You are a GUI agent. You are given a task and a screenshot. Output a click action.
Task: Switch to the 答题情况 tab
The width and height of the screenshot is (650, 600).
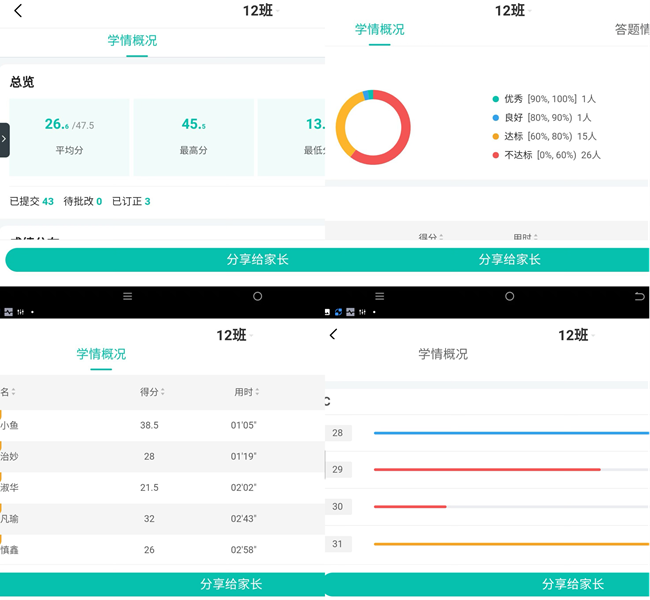[x=632, y=30]
